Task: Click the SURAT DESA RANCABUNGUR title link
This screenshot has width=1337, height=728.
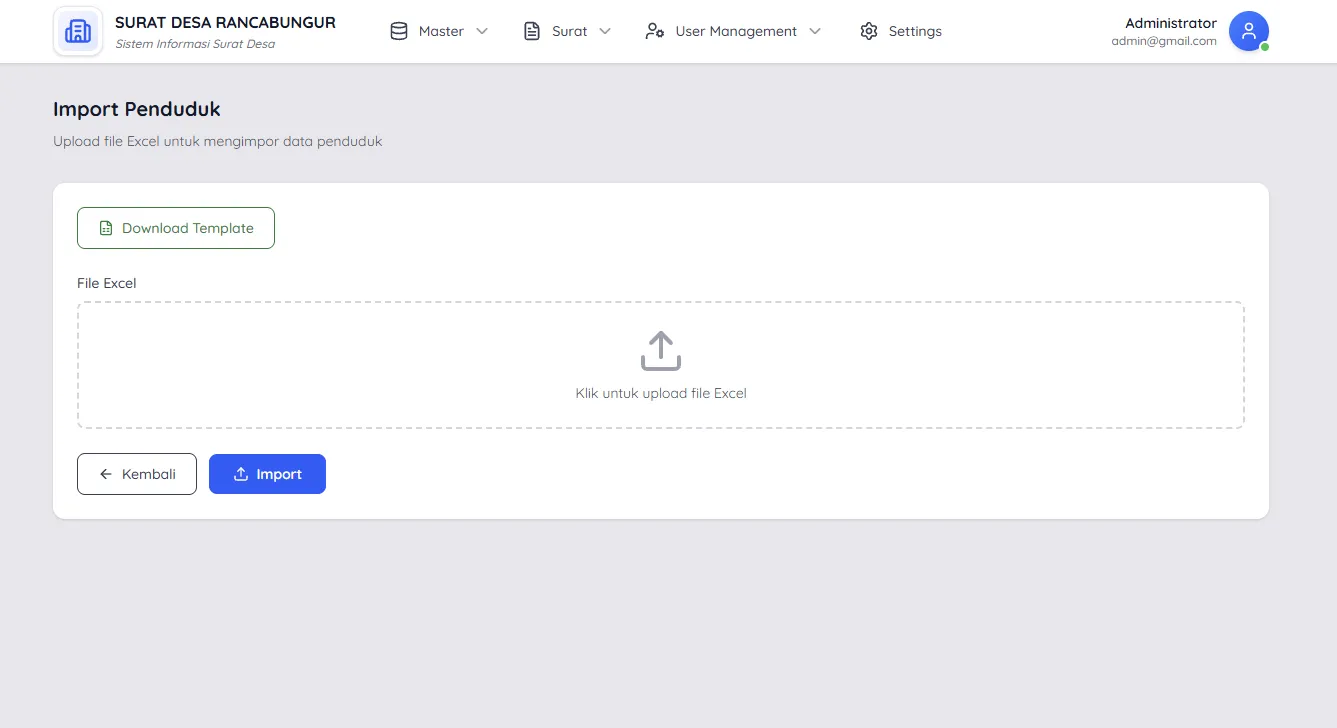Action: pyautogui.click(x=225, y=22)
